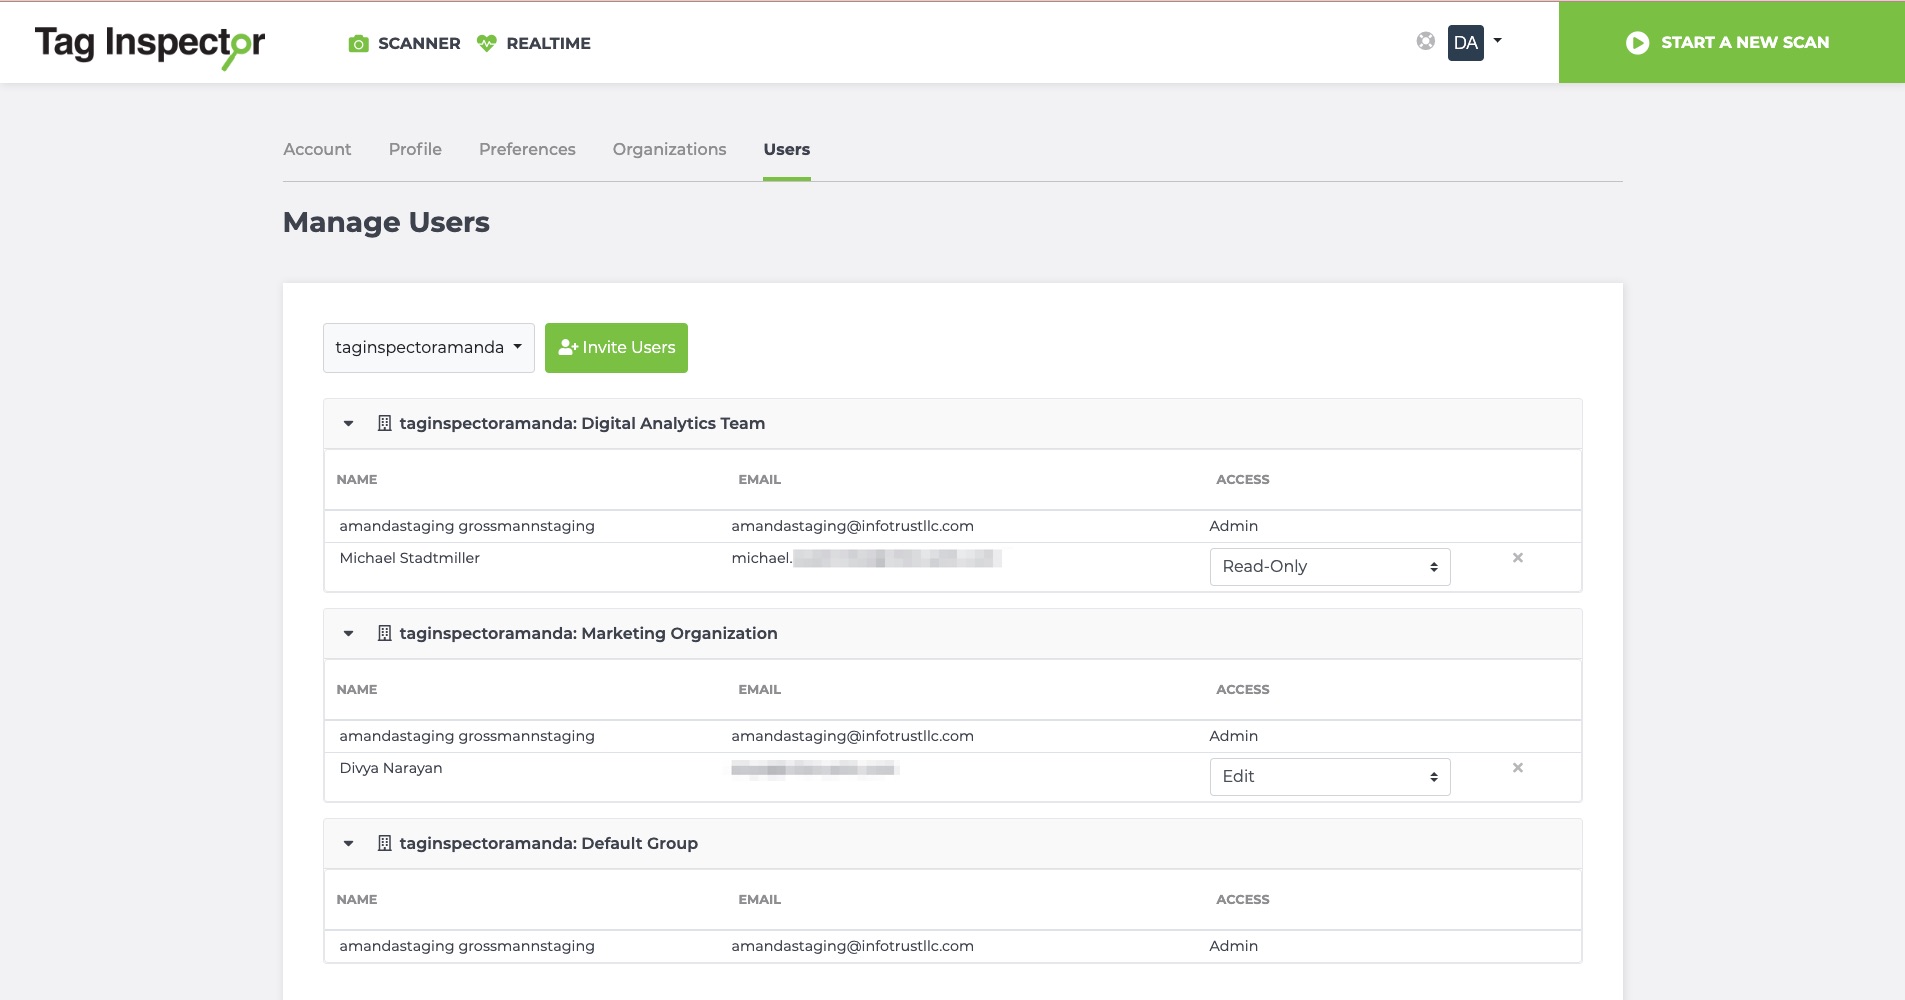
Task: Open the SCANNER navigation item
Action: pyautogui.click(x=404, y=43)
